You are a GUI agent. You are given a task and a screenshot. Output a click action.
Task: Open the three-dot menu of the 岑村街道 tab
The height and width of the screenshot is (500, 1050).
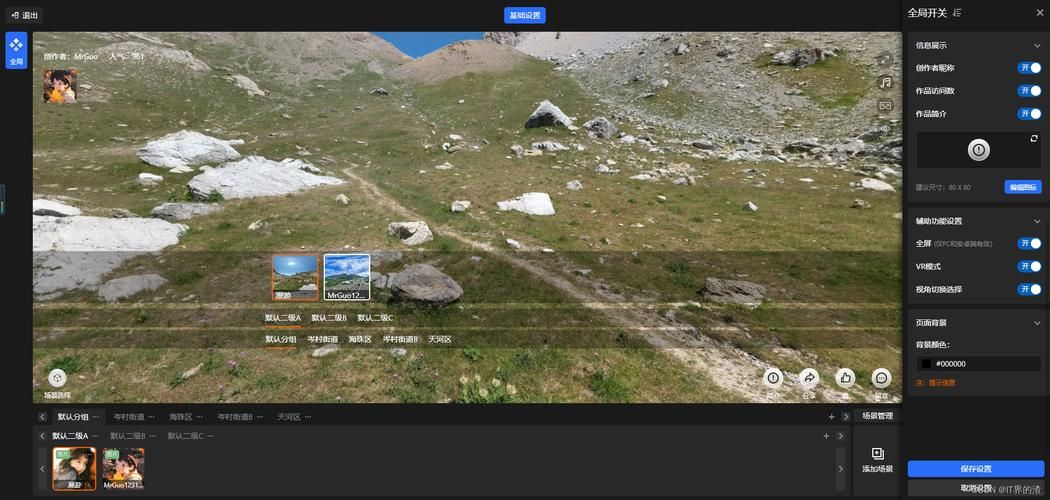point(151,417)
